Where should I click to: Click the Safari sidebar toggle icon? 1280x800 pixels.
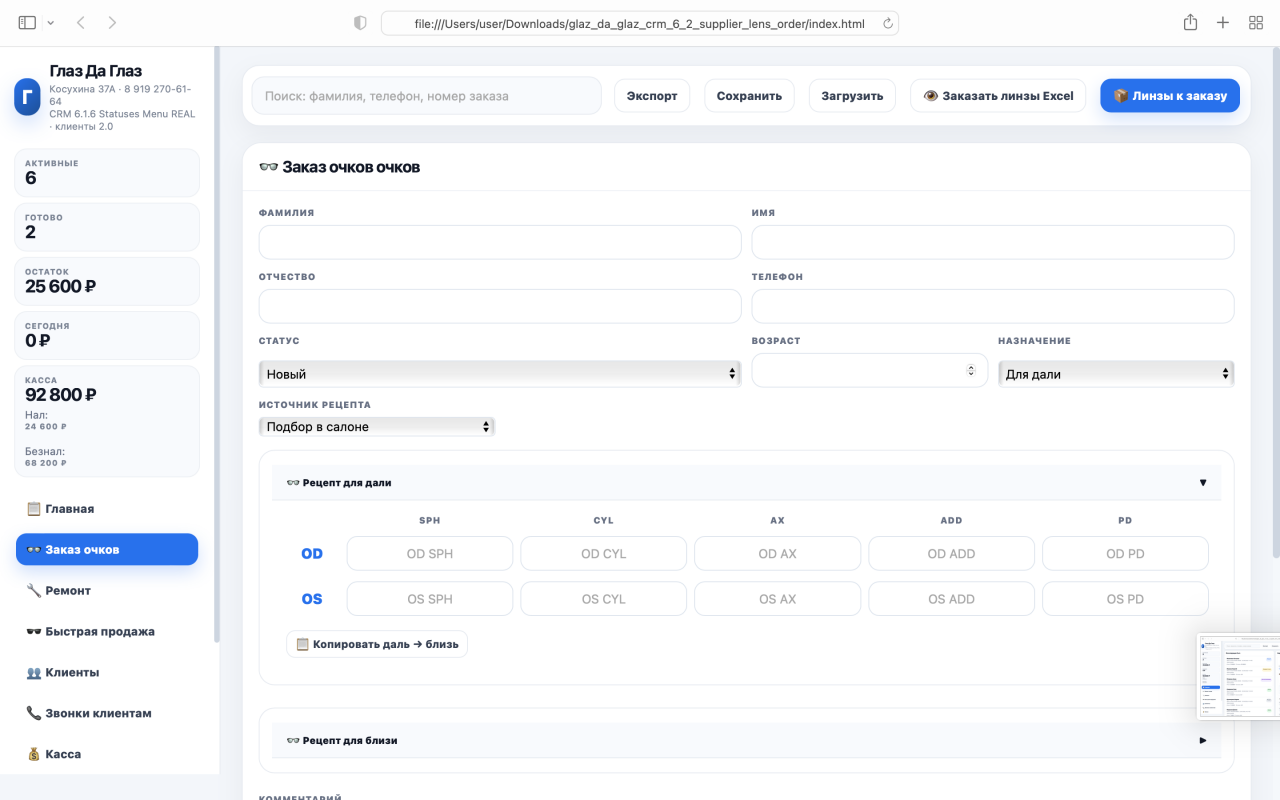tap(27, 22)
